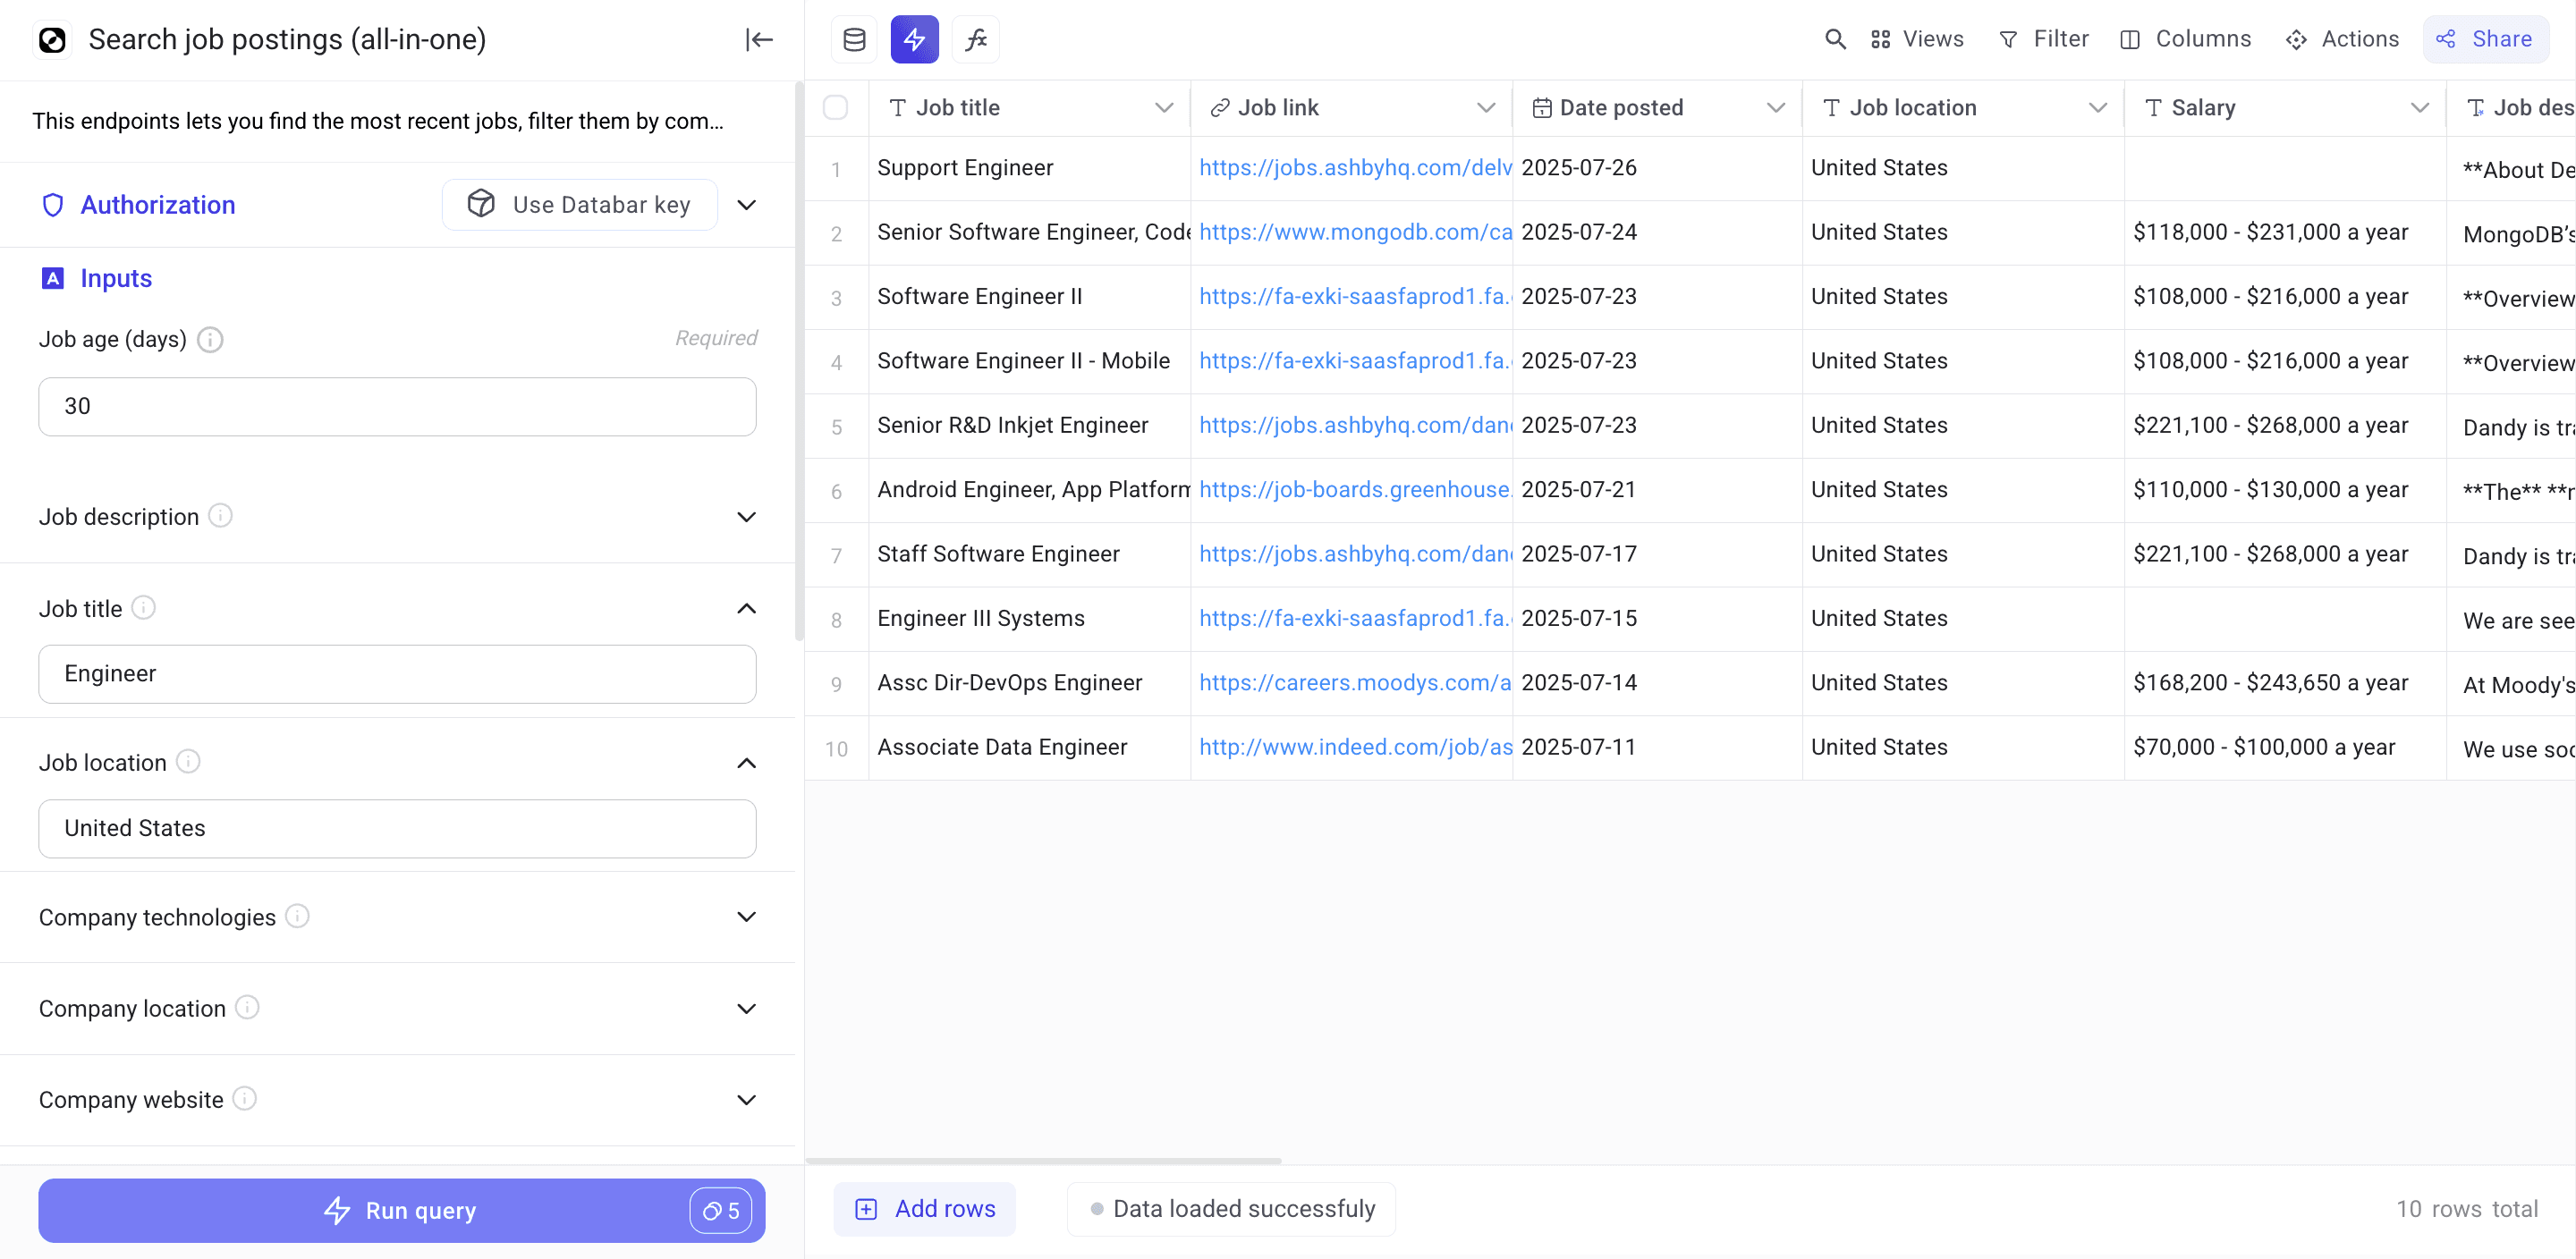This screenshot has height=1259, width=2576.
Task: Click the Job age days input
Action: click(397, 406)
